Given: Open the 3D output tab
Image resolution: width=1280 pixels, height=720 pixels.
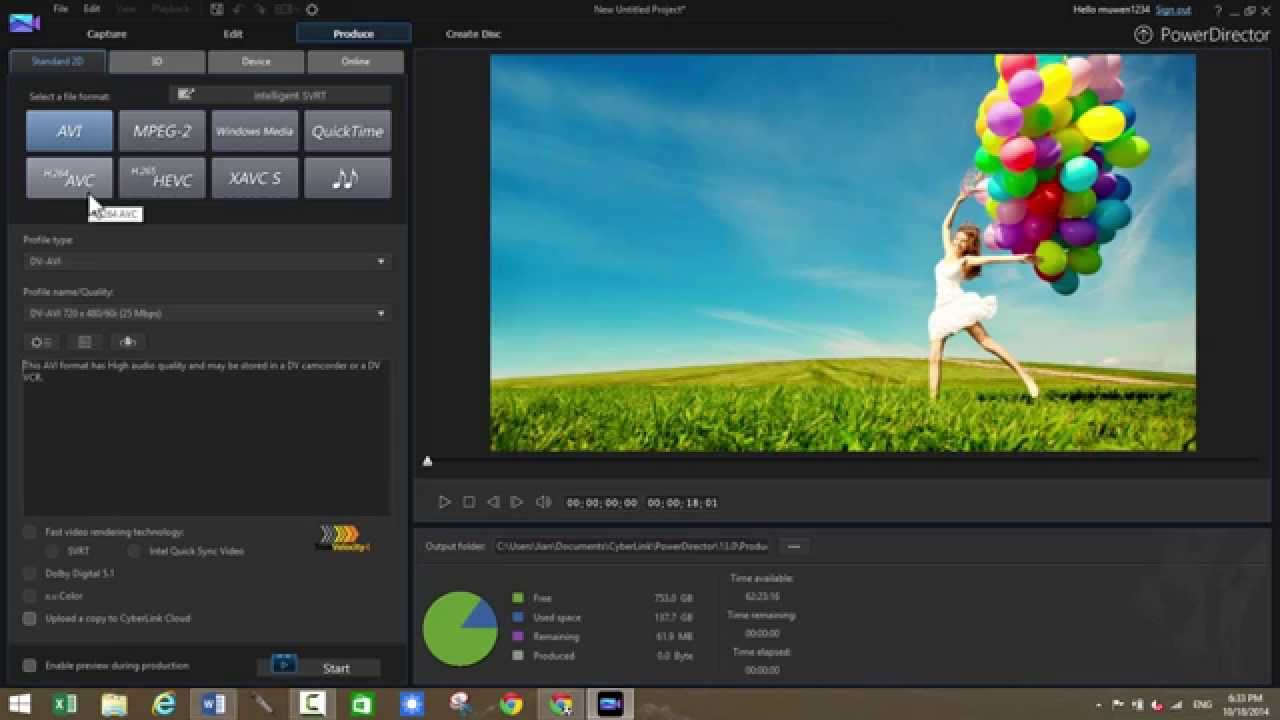Looking at the screenshot, I should coord(156,61).
